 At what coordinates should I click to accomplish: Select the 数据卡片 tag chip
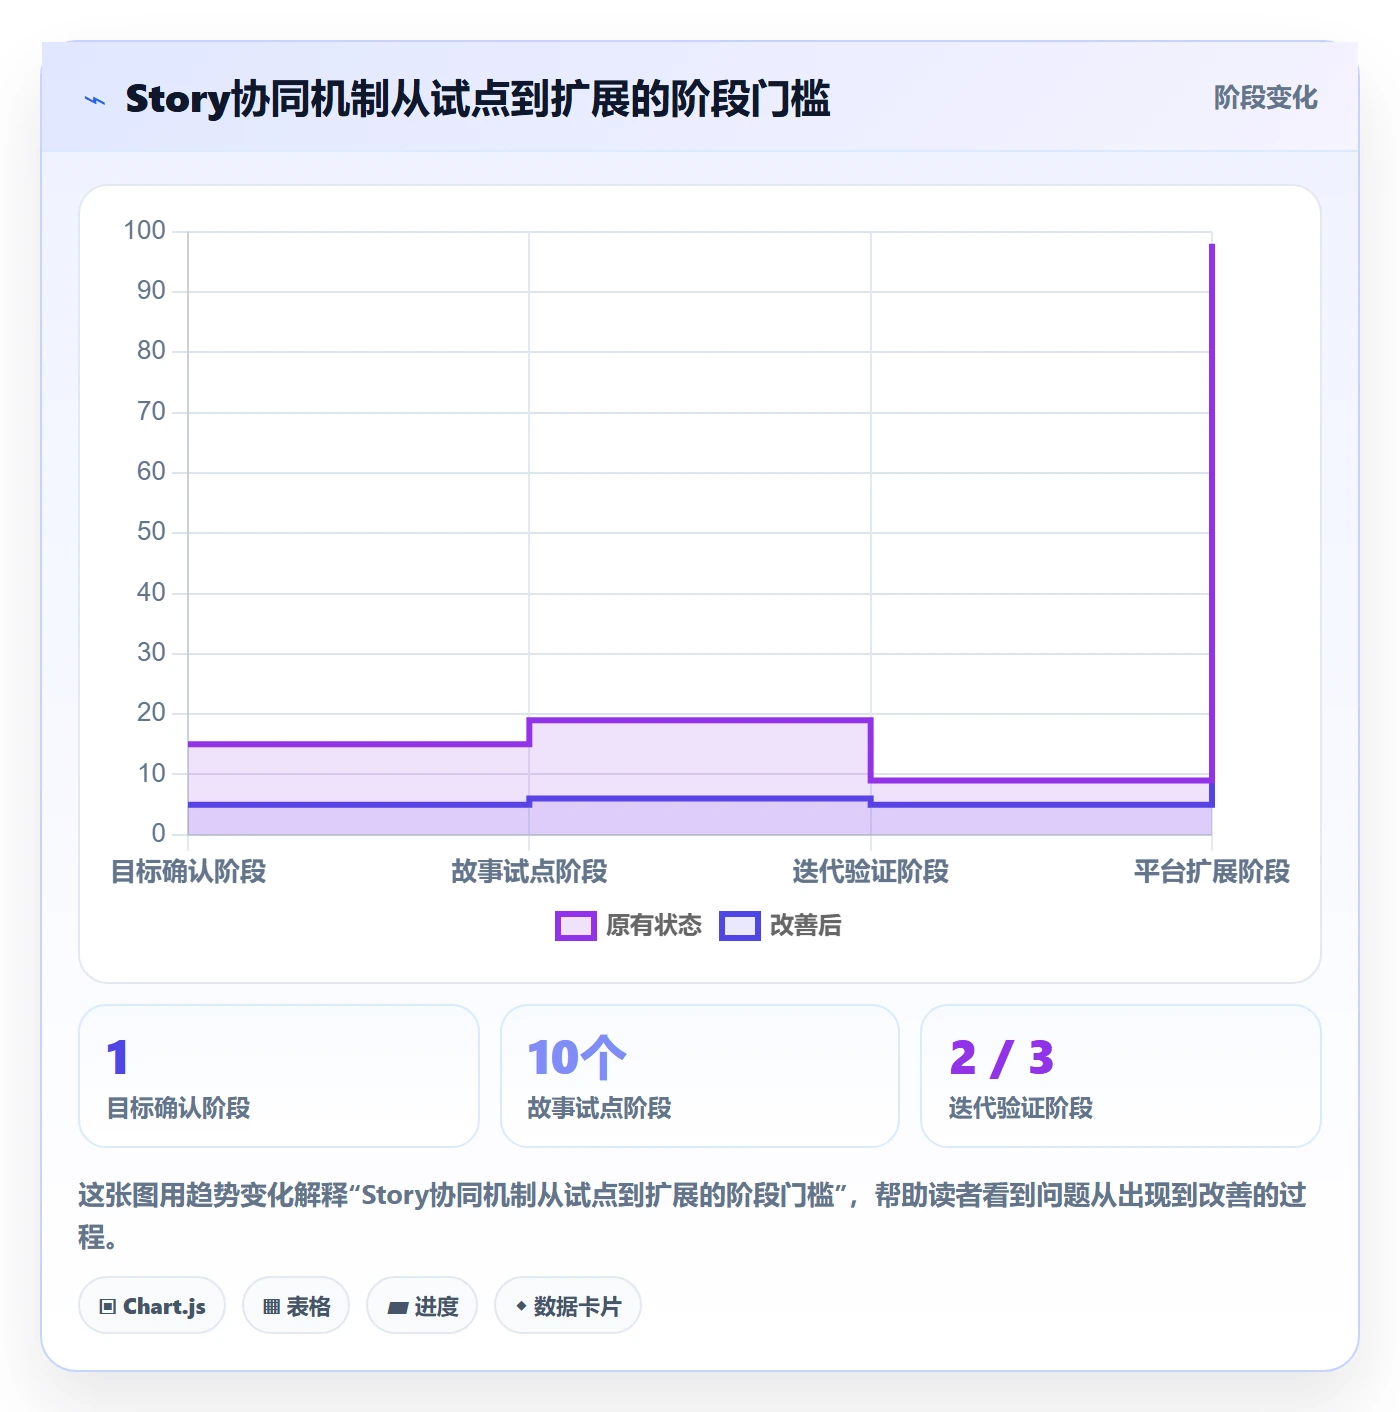[568, 1306]
